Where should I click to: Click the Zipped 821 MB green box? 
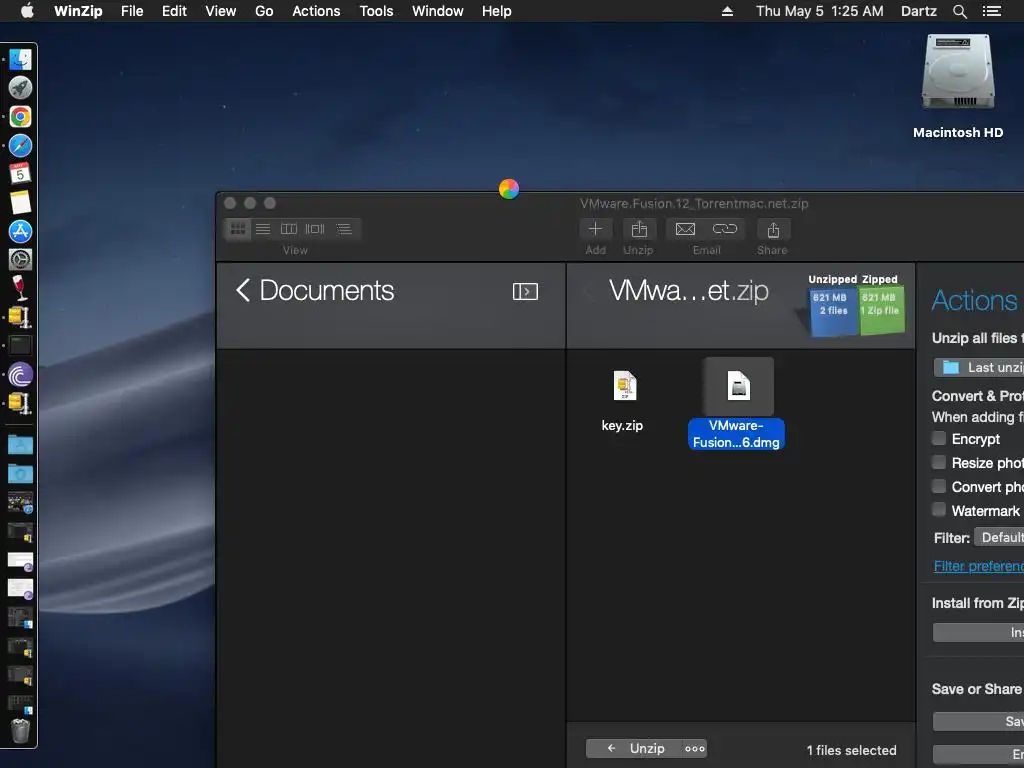[x=881, y=309]
